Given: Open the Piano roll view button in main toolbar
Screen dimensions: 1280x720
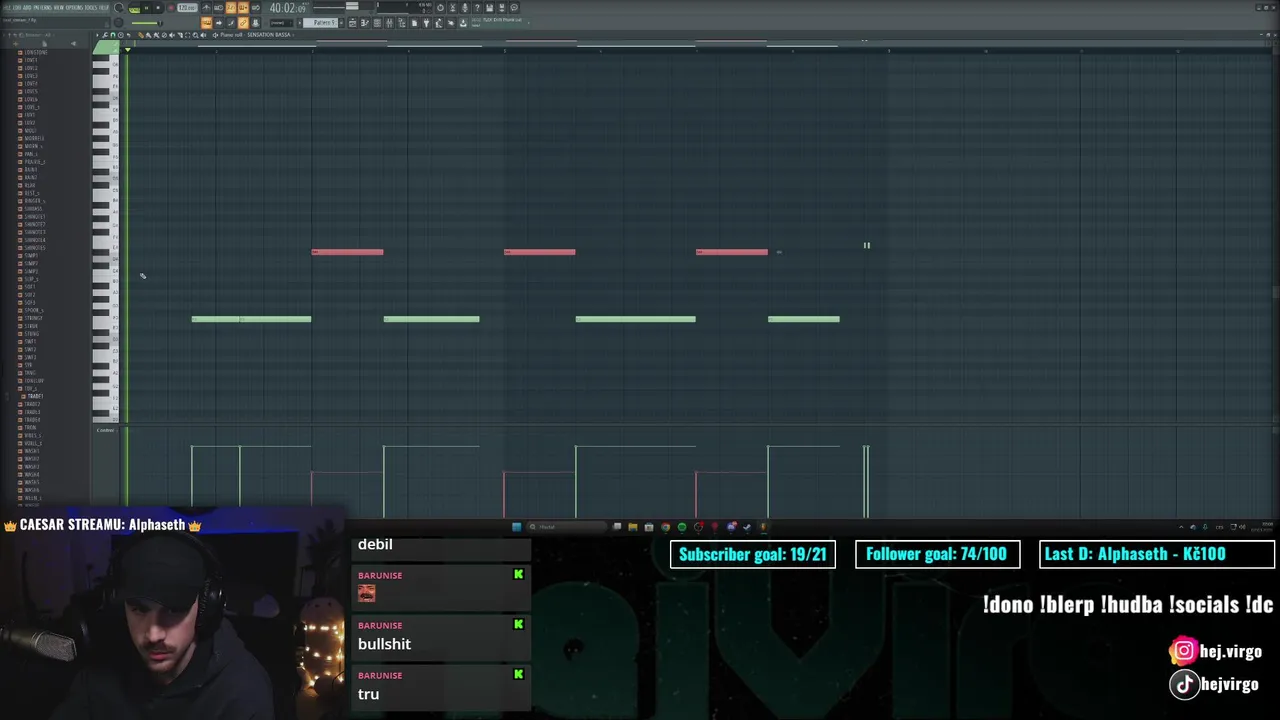Looking at the screenshot, I should click(365, 23).
